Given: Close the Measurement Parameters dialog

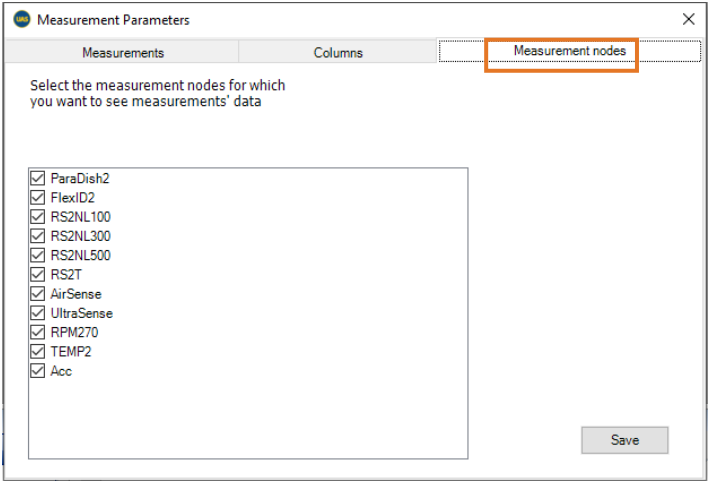Looking at the screenshot, I should [688, 19].
